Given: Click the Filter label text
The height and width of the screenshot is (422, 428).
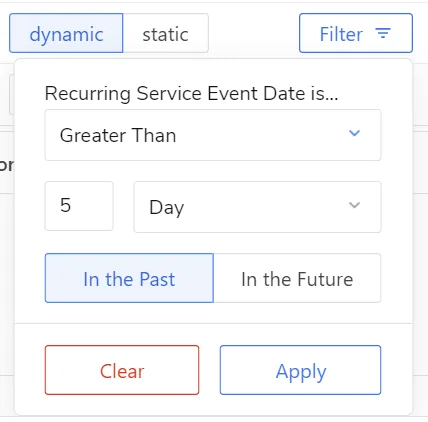Looking at the screenshot, I should point(341,34).
